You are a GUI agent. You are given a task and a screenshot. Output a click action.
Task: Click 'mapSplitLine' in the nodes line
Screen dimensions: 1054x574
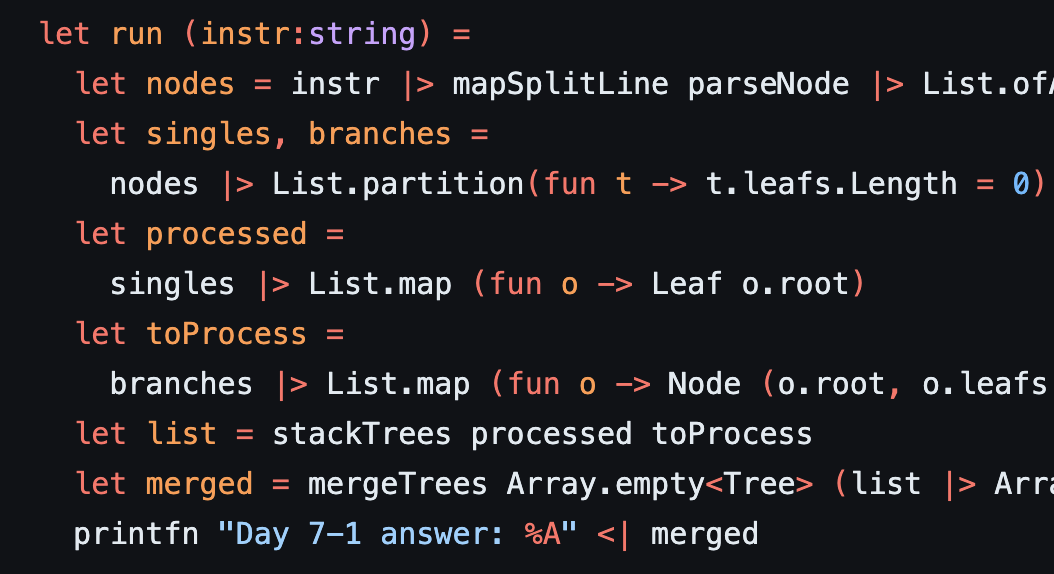pyautogui.click(x=561, y=85)
